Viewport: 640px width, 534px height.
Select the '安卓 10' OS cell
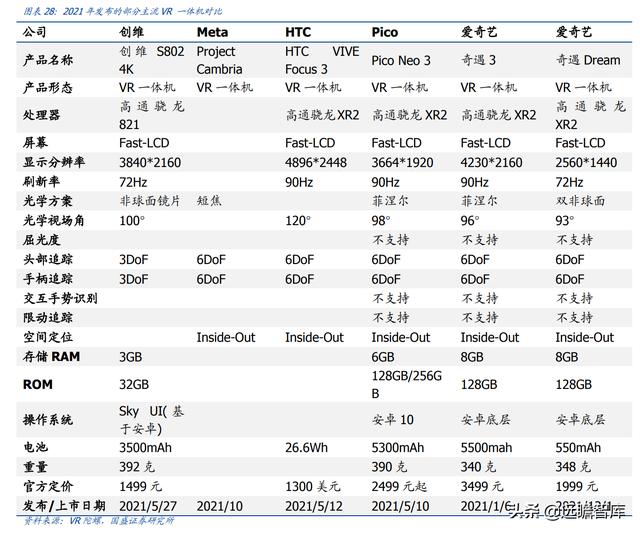click(393, 420)
